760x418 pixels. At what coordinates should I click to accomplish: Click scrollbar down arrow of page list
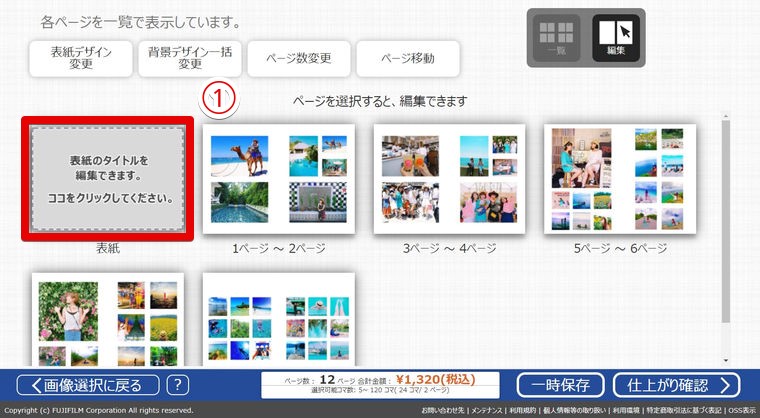(726, 359)
